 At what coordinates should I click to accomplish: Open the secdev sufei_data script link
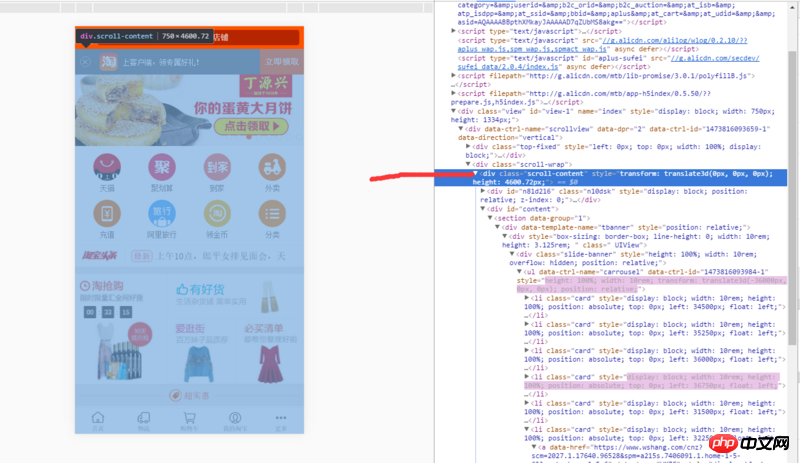point(608,62)
